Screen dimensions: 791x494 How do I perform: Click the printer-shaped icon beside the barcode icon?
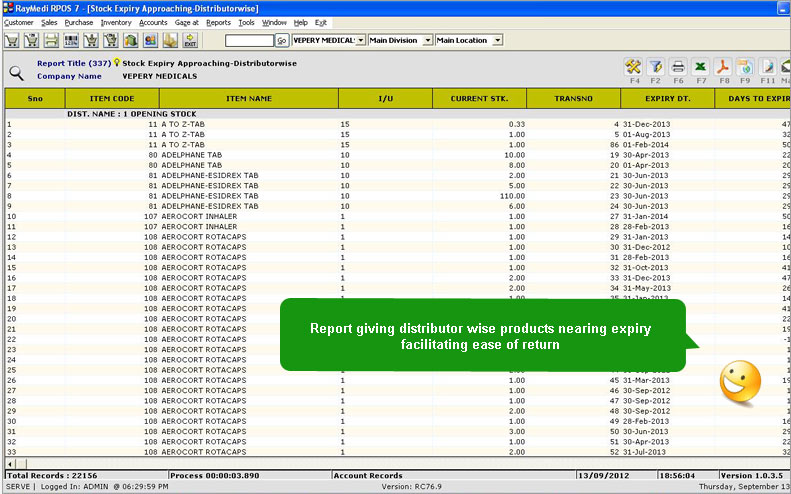(x=51, y=40)
